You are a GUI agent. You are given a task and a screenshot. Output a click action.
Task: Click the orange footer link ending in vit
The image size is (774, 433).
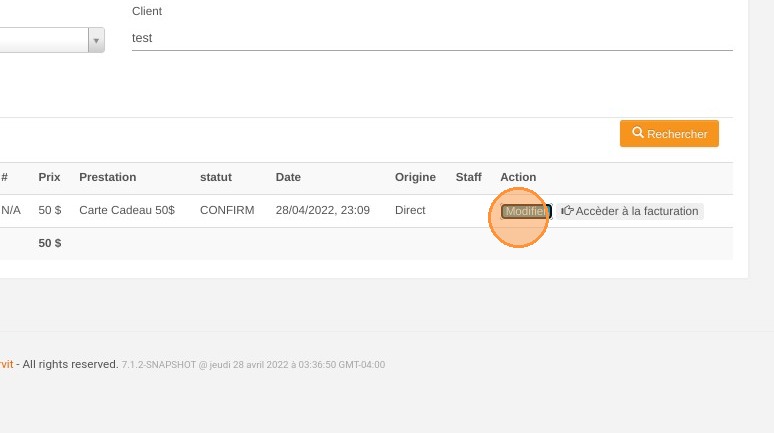pos(6,364)
